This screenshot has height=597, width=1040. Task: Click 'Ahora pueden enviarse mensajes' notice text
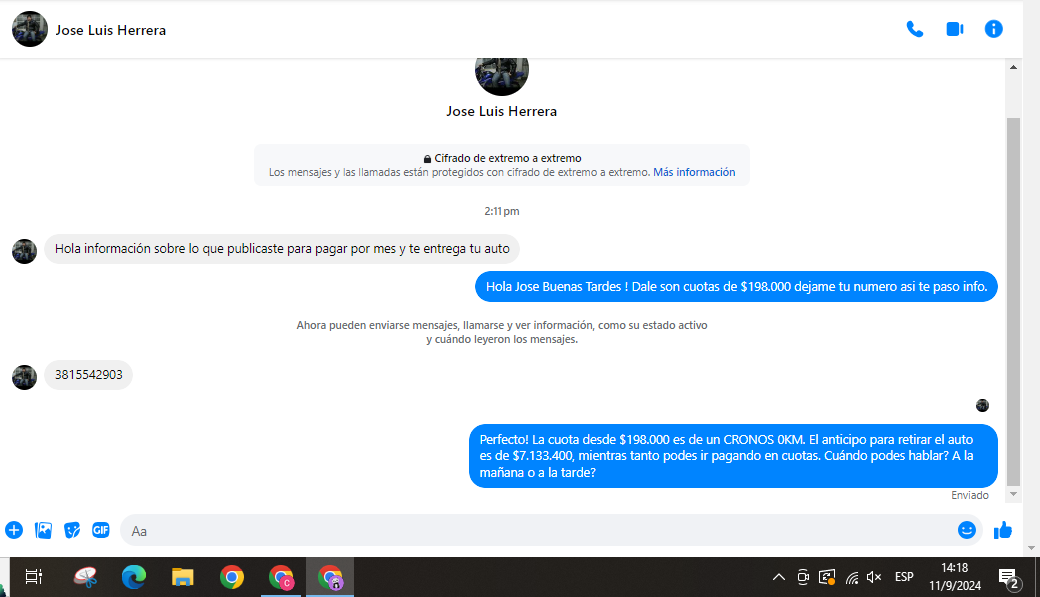click(x=502, y=332)
